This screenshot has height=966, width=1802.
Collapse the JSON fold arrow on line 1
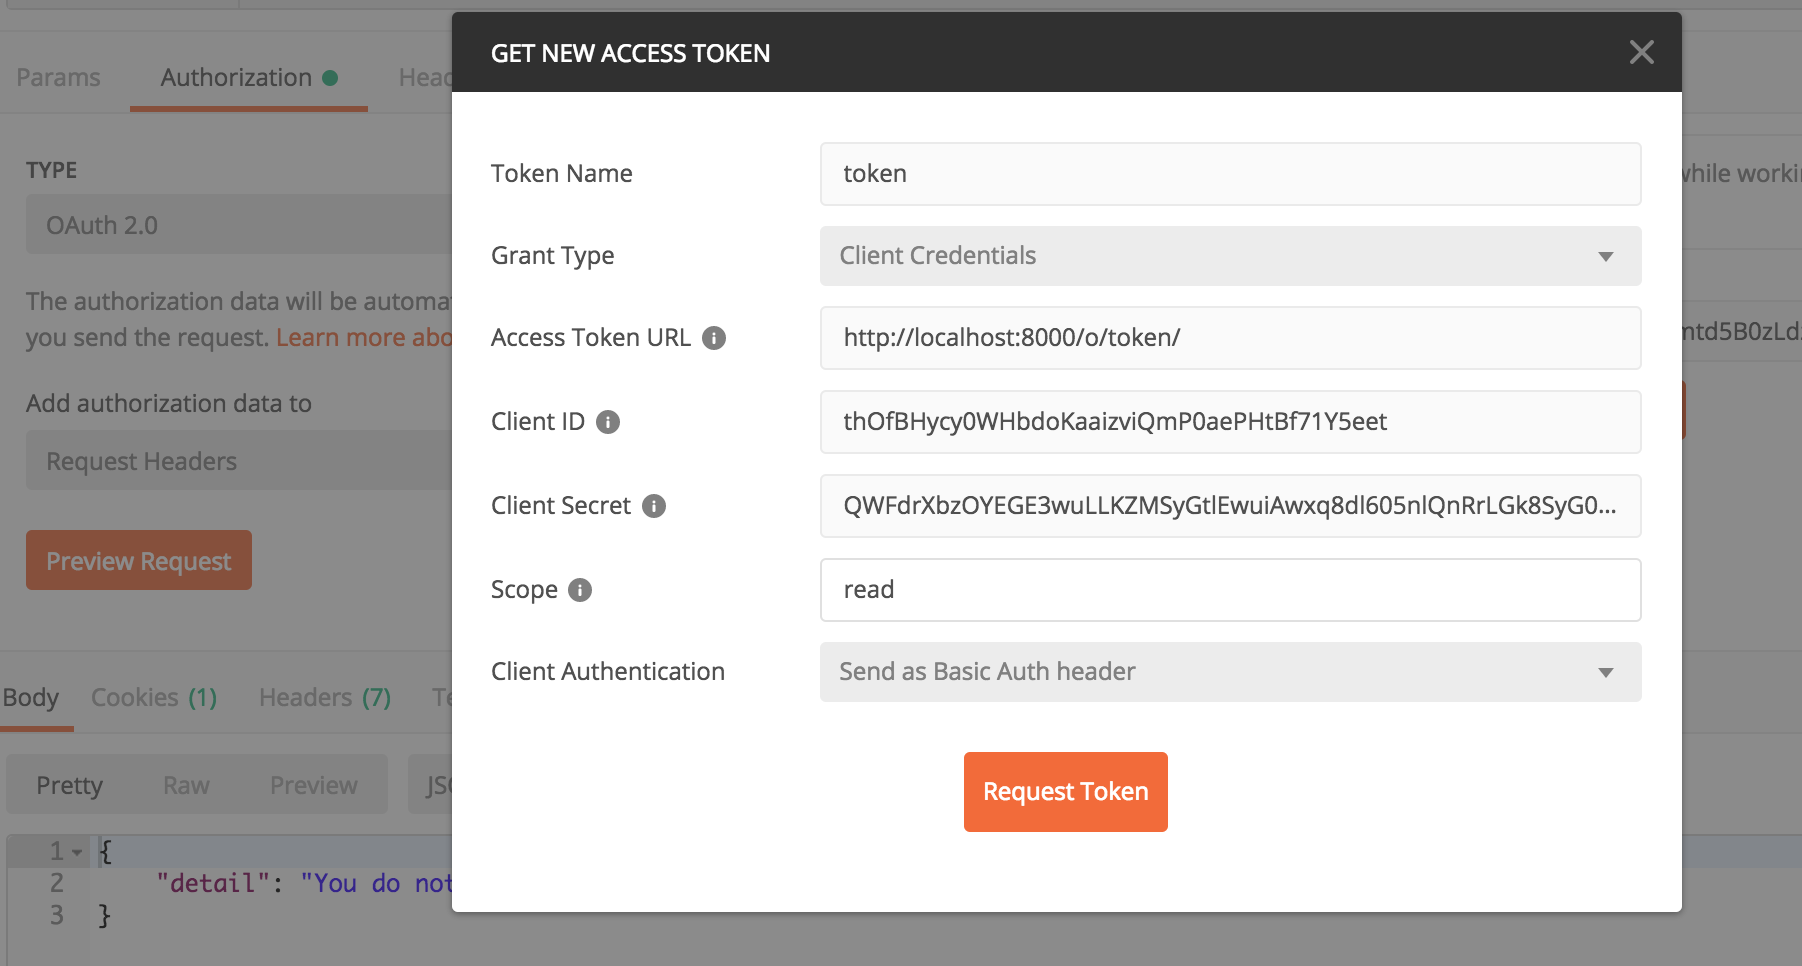coord(77,853)
